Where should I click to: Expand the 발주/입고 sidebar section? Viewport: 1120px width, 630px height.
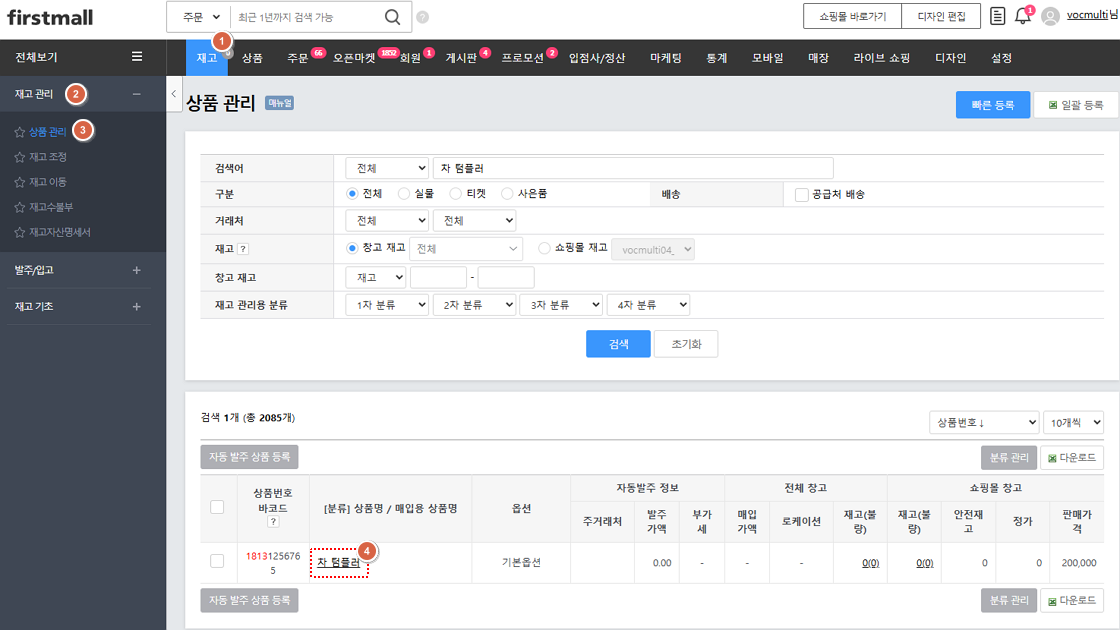tap(137, 270)
